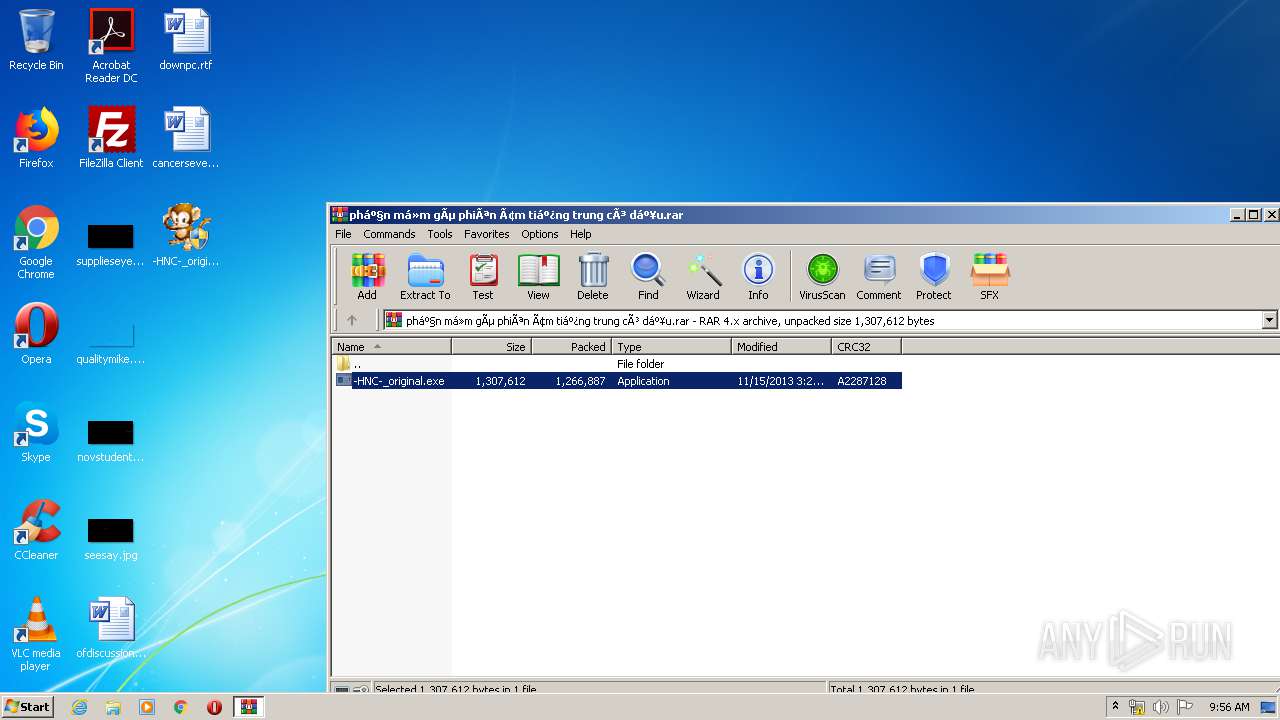
Task: Open the Find magnifier tool
Action: coord(648,276)
